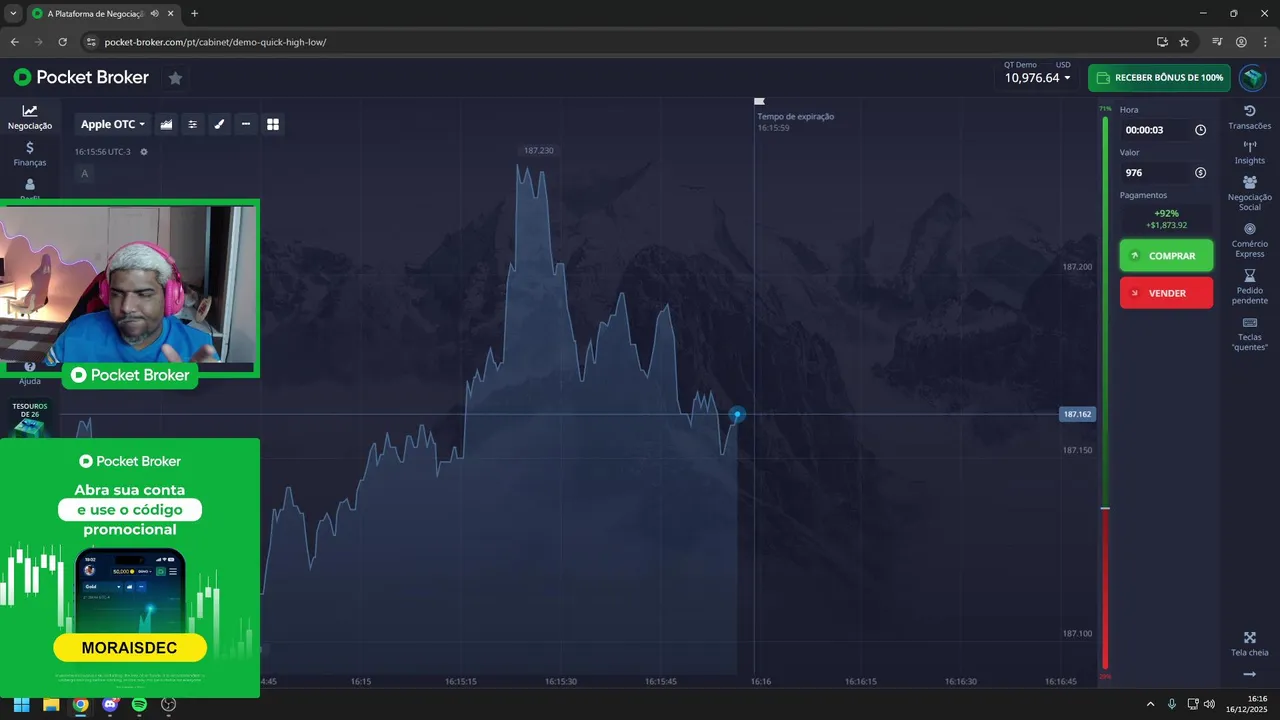Image resolution: width=1280 pixels, height=720 pixels.
Task: Change the chart type via area chart icon
Action: 166,124
